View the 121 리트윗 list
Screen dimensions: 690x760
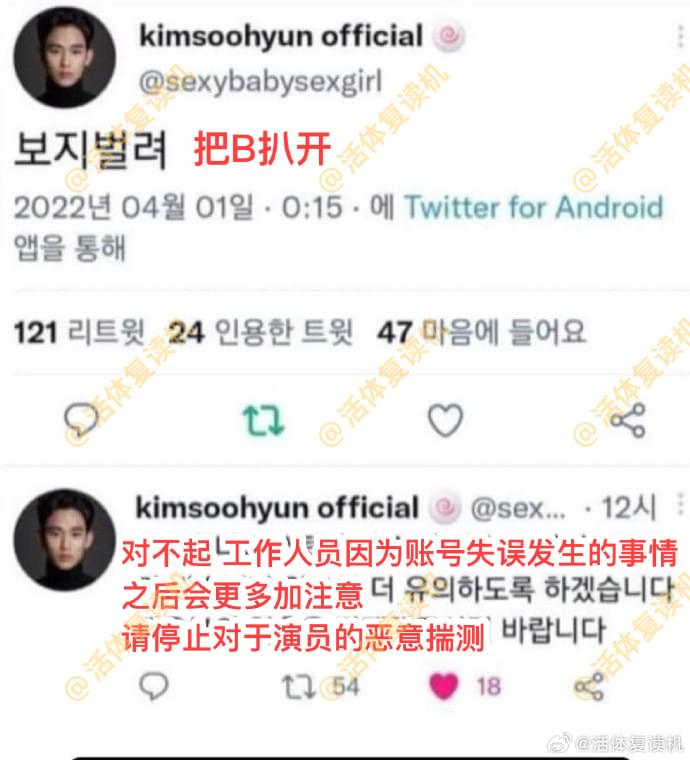point(79,332)
